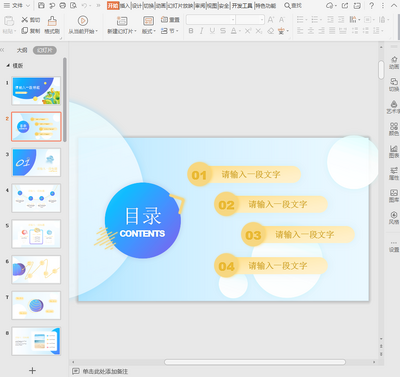Click the 格式刷 (Format Painter) icon
The width and height of the screenshot is (400, 377).
(x=52, y=21)
